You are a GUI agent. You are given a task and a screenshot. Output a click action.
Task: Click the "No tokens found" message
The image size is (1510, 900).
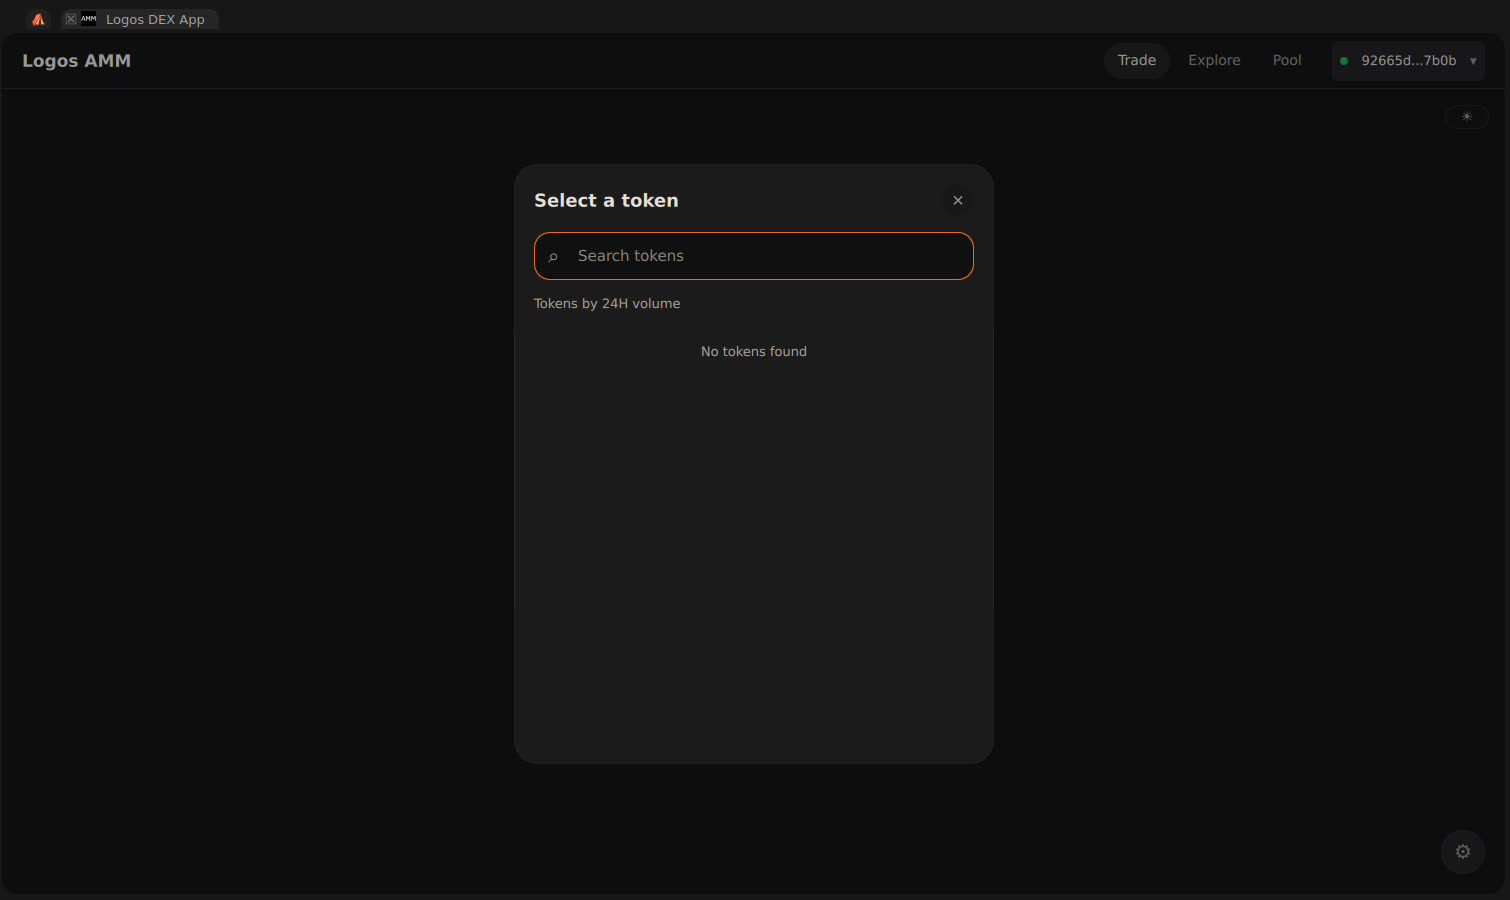click(754, 352)
